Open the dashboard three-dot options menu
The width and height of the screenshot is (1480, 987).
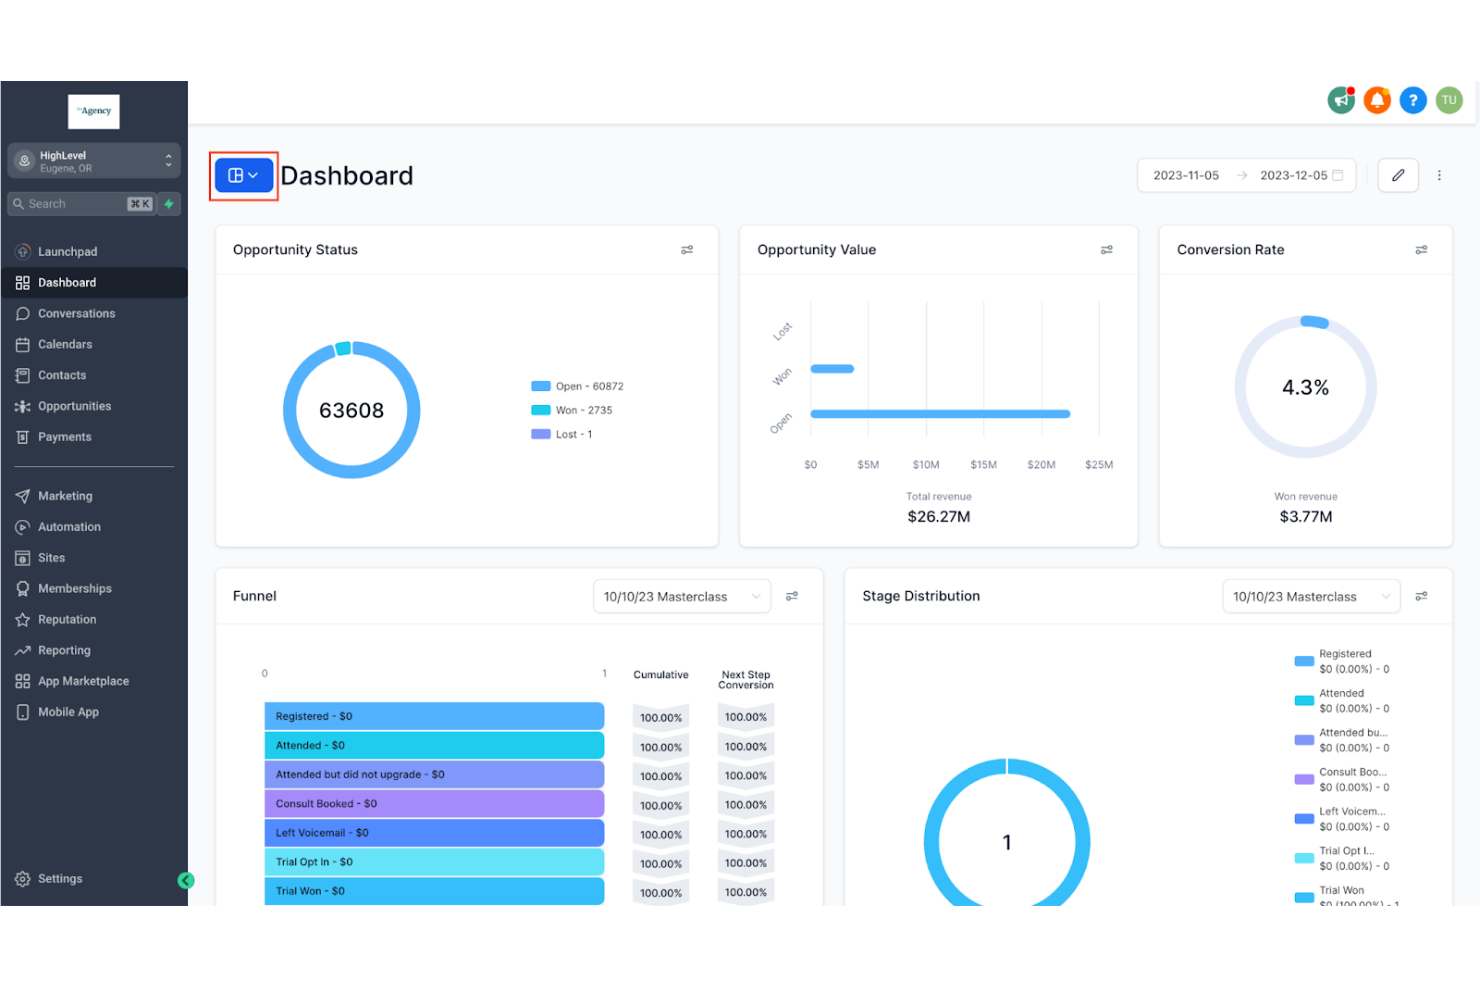(1440, 175)
